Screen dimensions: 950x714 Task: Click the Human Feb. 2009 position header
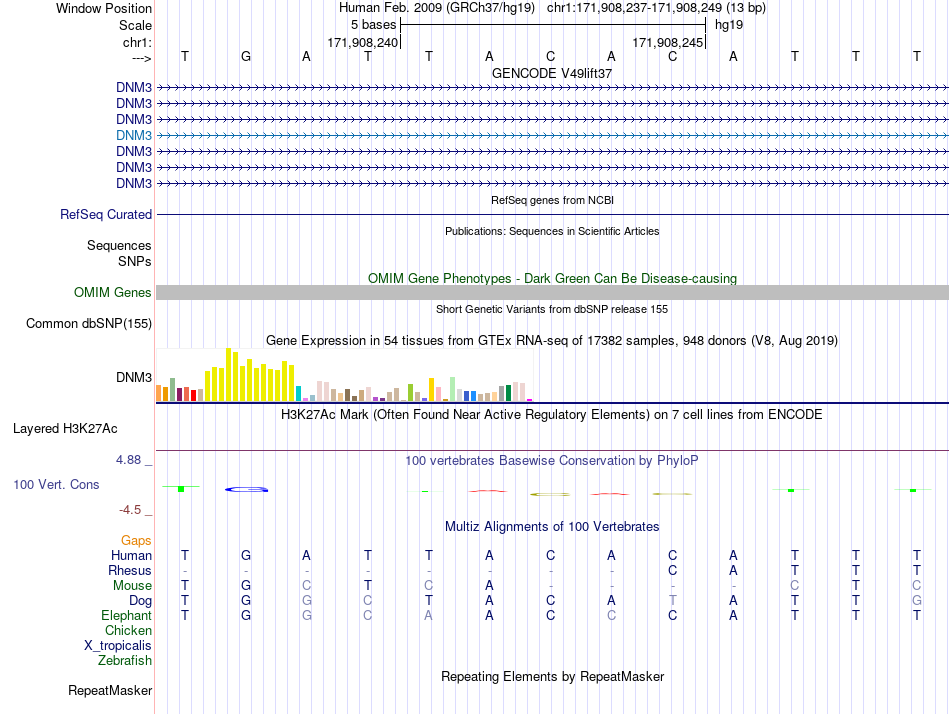tap(552, 8)
